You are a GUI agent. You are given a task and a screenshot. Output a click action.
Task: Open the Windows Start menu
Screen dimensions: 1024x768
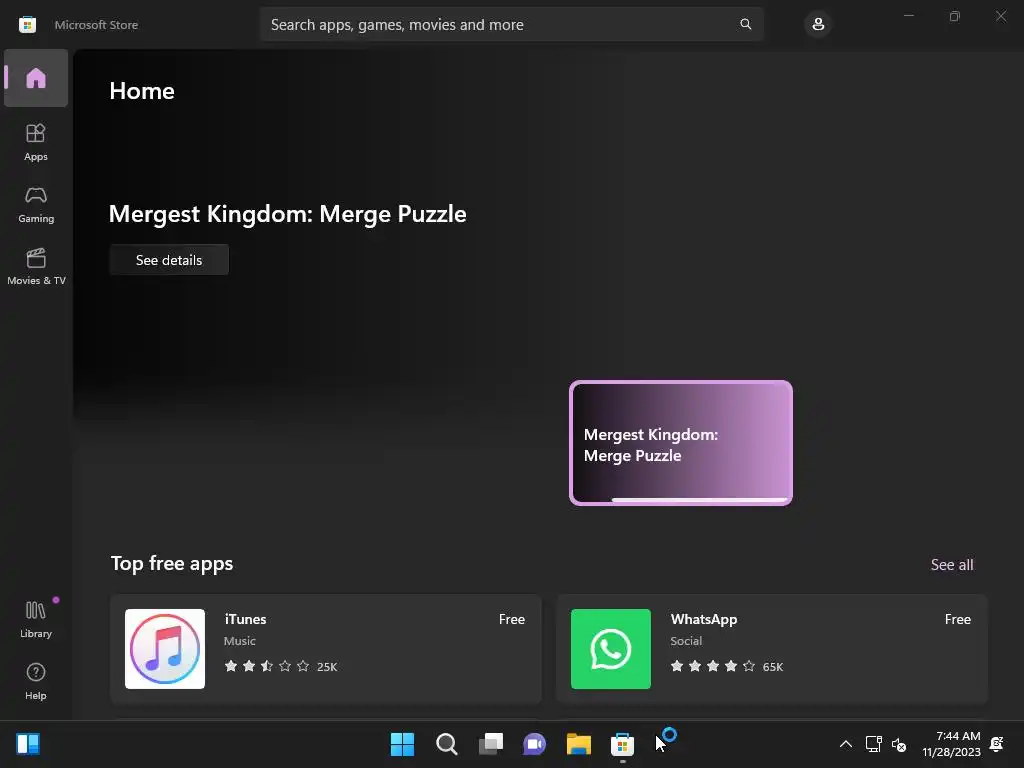coord(402,744)
